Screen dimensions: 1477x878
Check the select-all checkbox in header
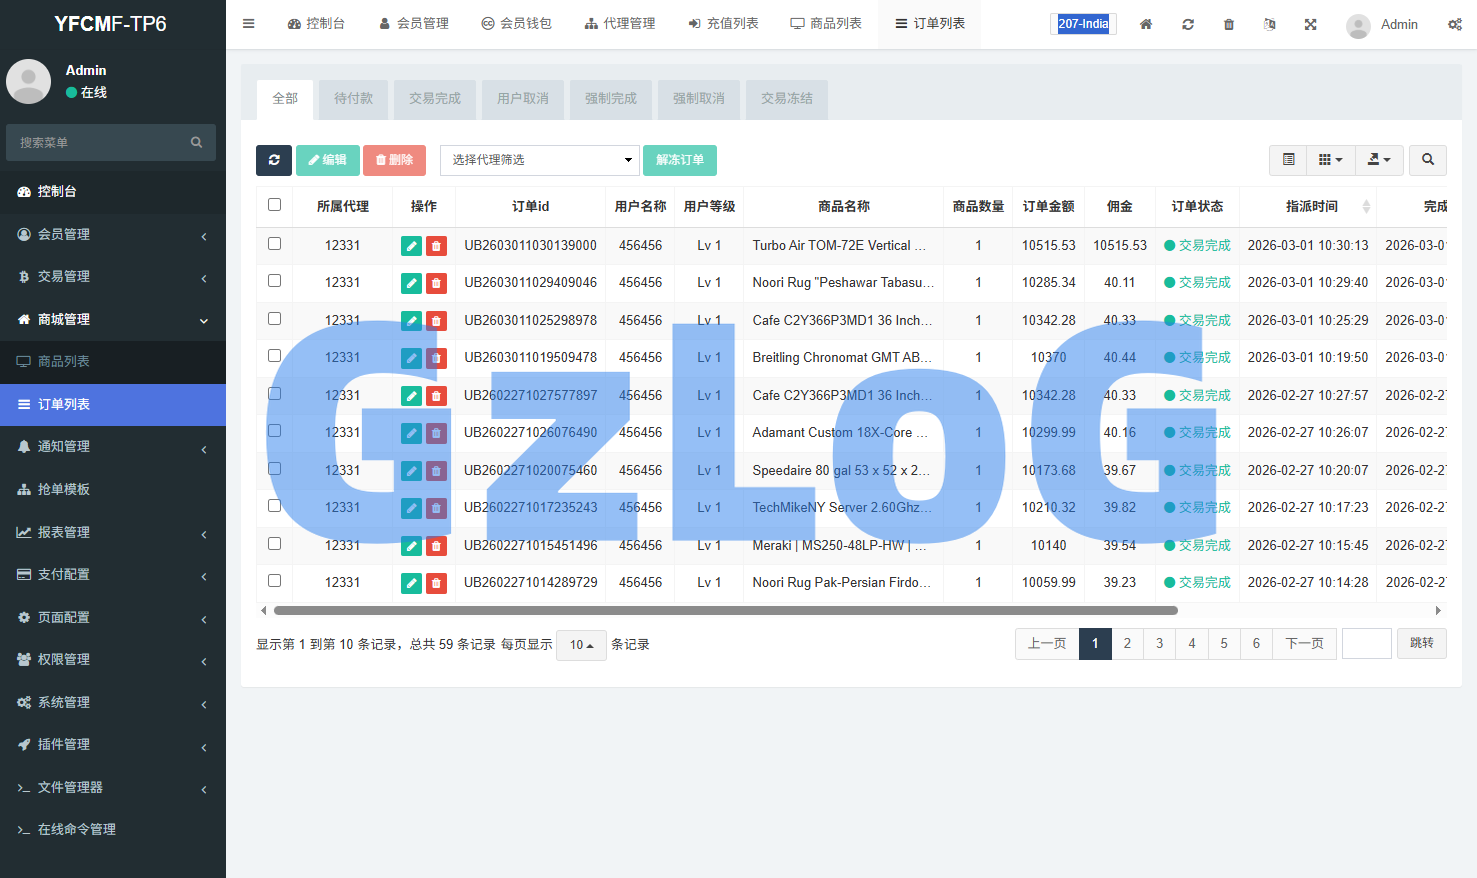tap(275, 205)
